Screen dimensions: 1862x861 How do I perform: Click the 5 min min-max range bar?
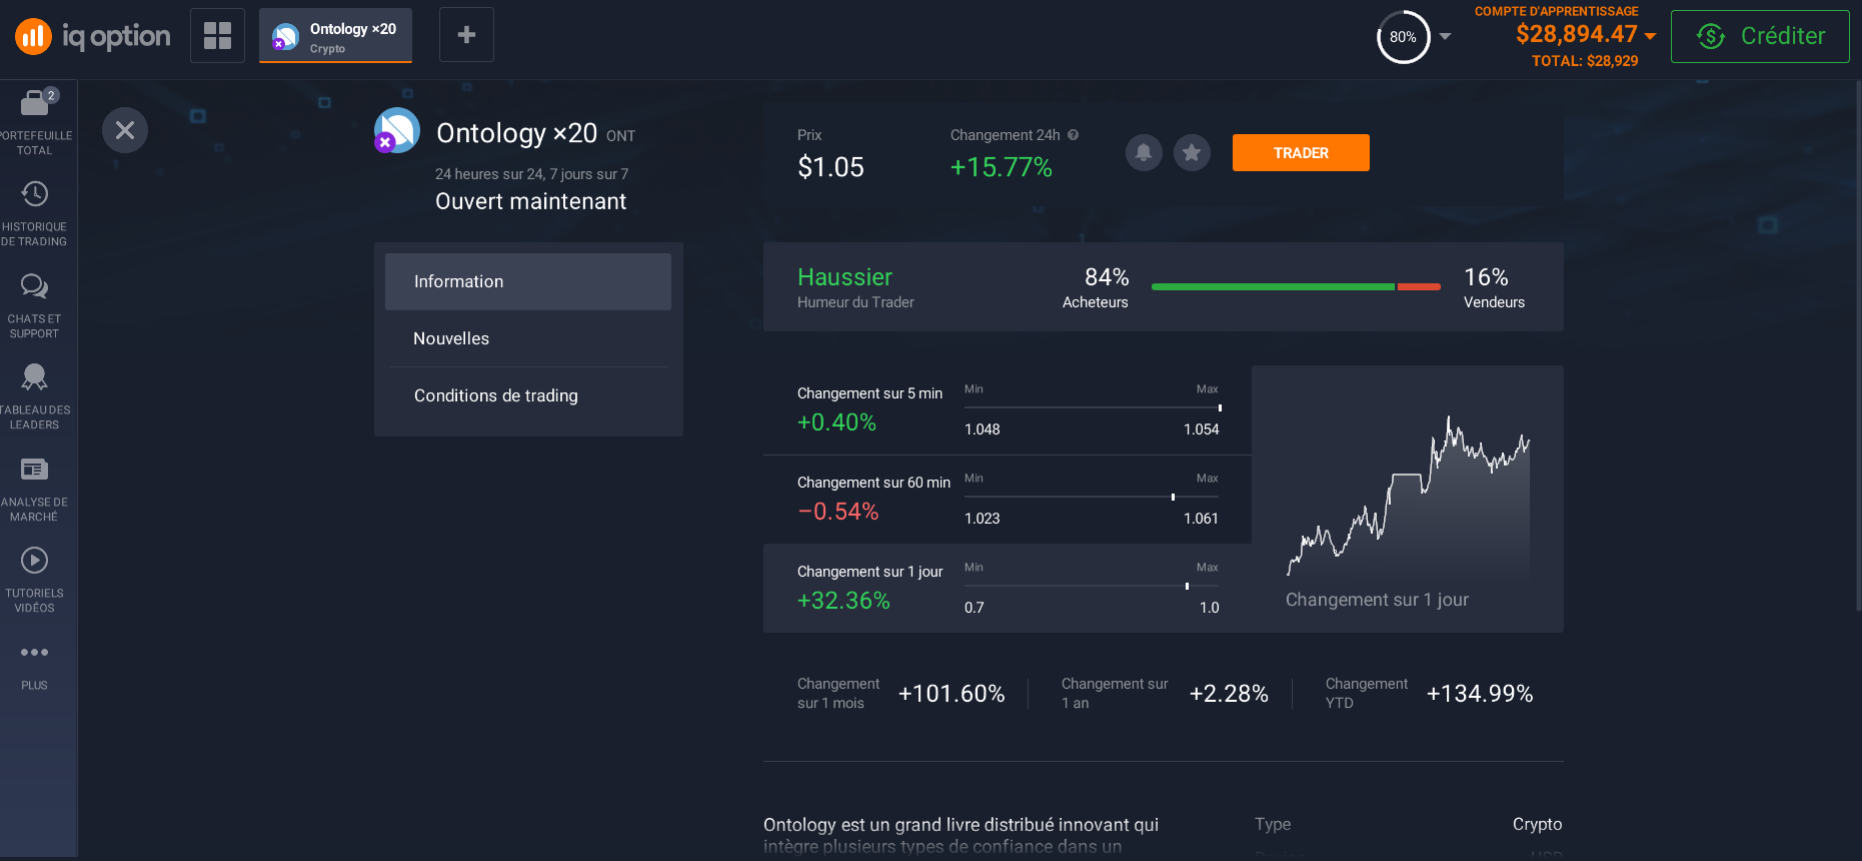point(1092,408)
